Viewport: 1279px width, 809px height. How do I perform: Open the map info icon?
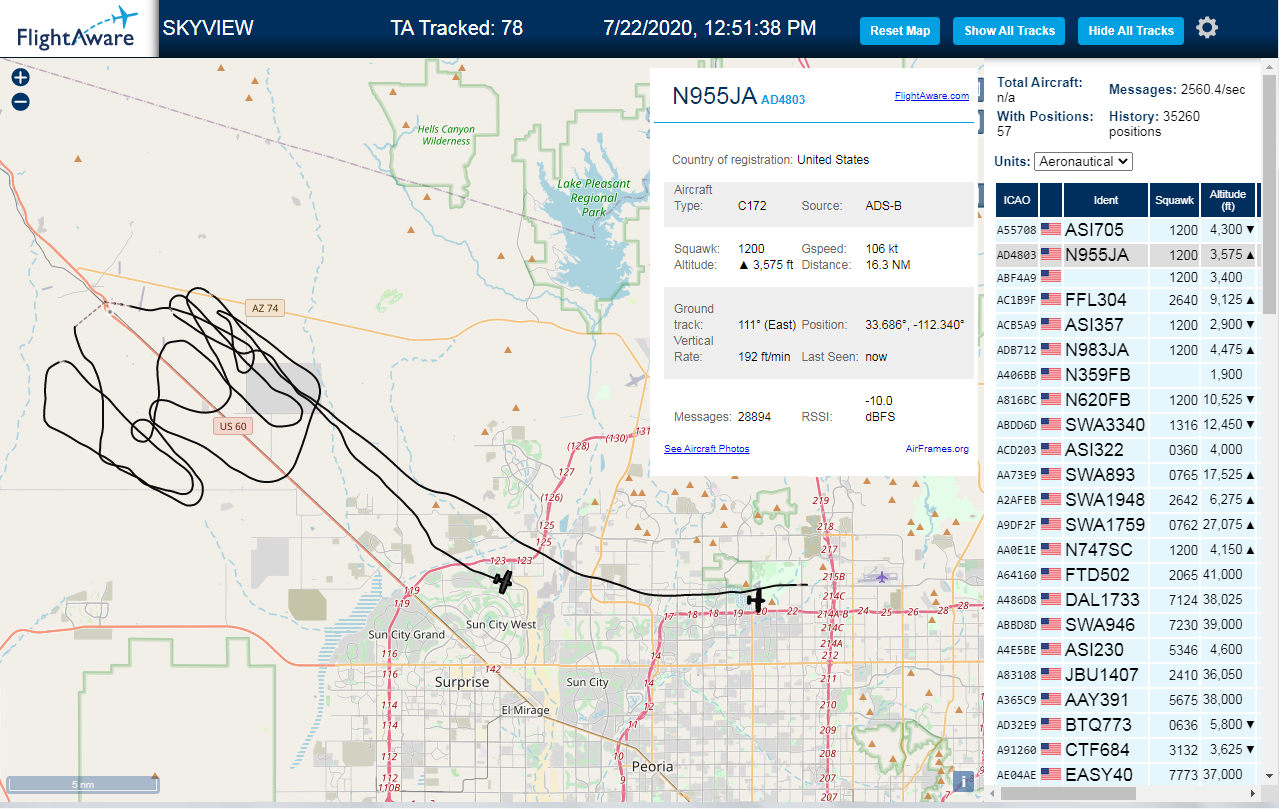(x=963, y=781)
